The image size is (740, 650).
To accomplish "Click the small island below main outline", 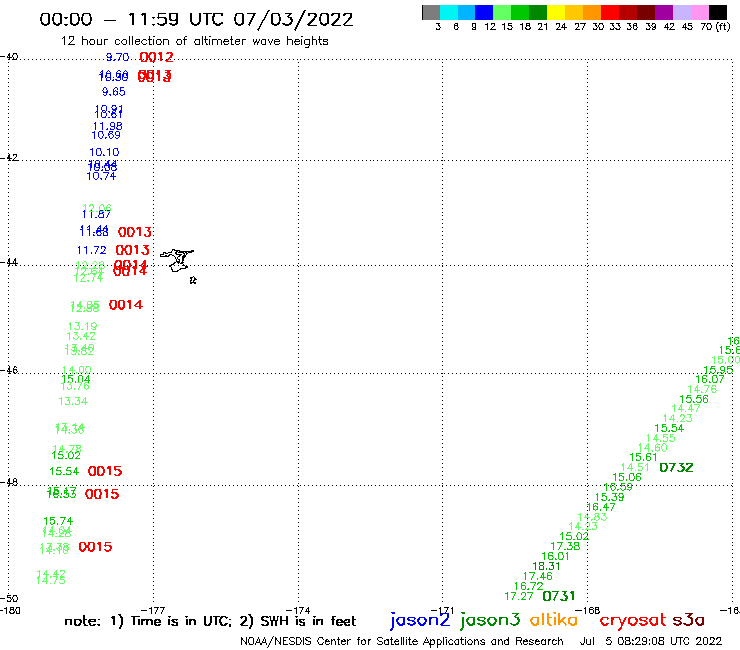I will pos(193,280).
